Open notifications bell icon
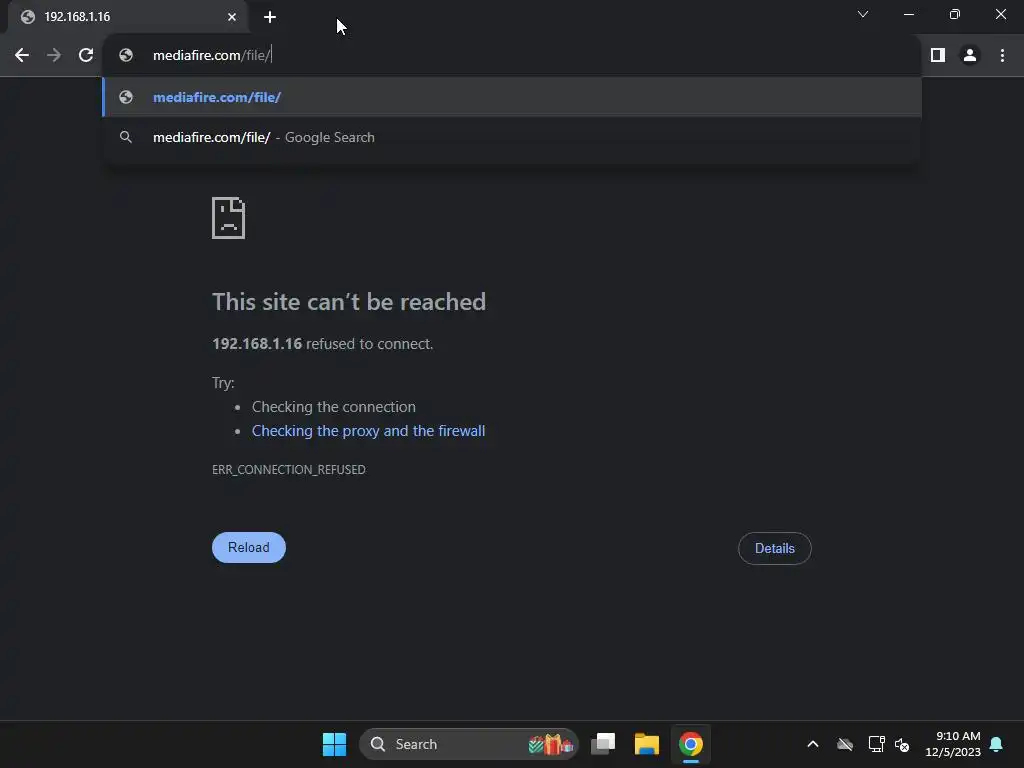Image resolution: width=1024 pixels, height=768 pixels. point(996,744)
